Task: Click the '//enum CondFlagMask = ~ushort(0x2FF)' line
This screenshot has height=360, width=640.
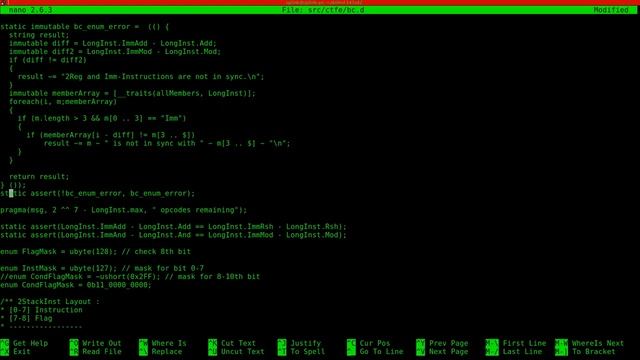Action: pos(130,277)
